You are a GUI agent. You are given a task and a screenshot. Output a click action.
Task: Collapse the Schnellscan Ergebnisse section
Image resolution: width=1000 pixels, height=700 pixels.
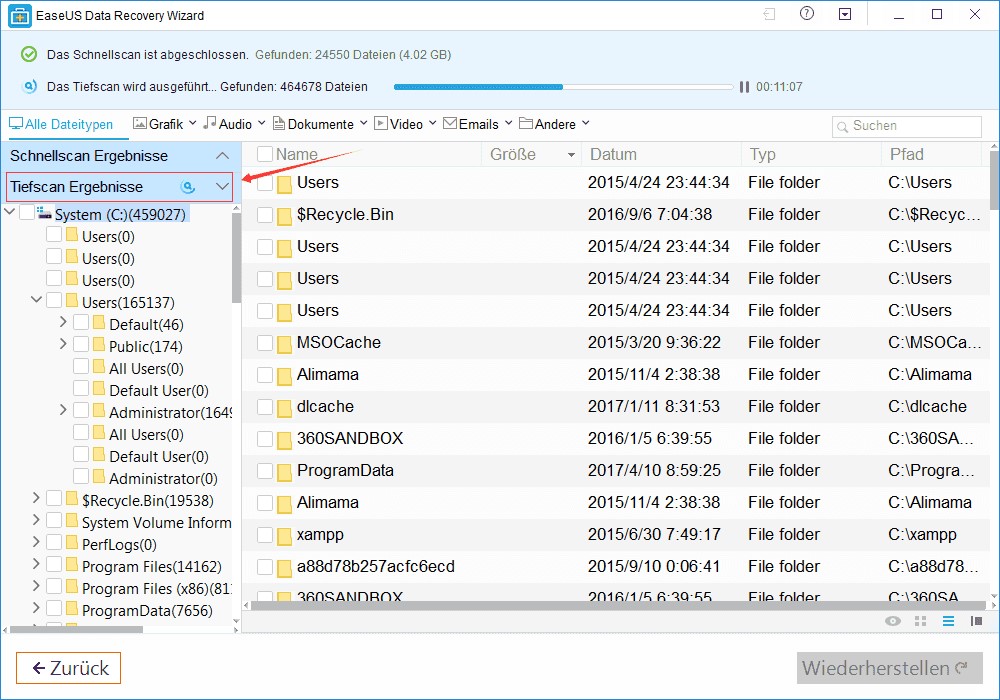pyautogui.click(x=222, y=156)
